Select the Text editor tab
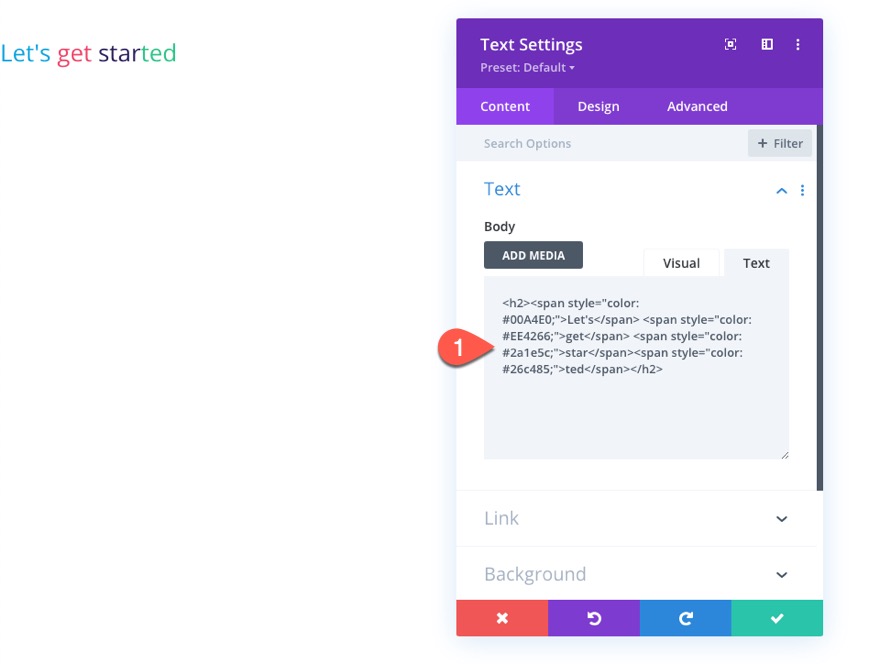Screen dimensions: 880x664 (756, 263)
